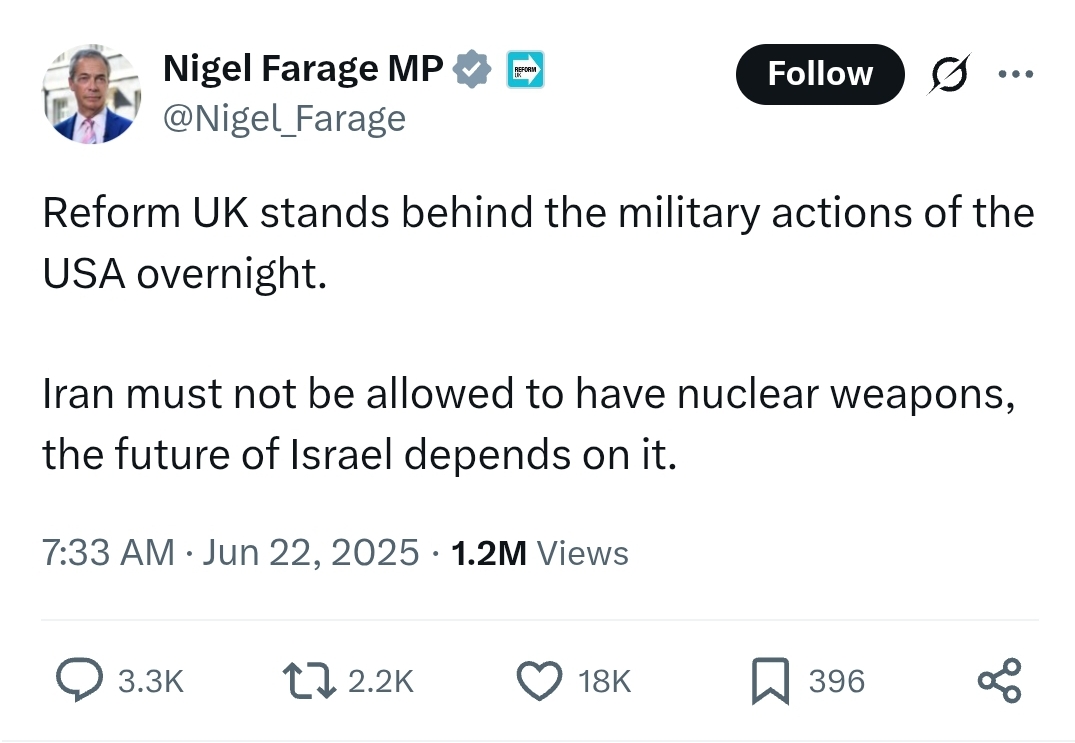The height and width of the screenshot is (743, 1075).
Task: Click the 18K likes count
Action: pos(604,681)
